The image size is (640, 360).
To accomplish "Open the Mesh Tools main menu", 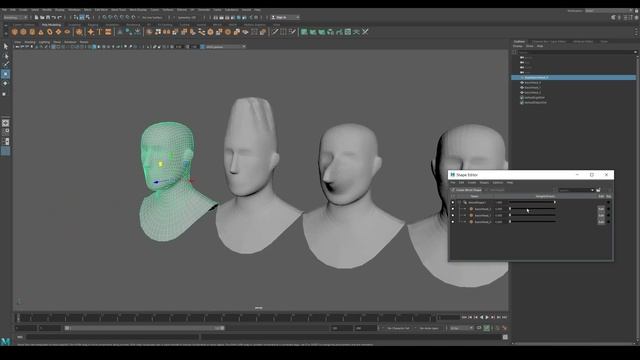I will 119,10.
